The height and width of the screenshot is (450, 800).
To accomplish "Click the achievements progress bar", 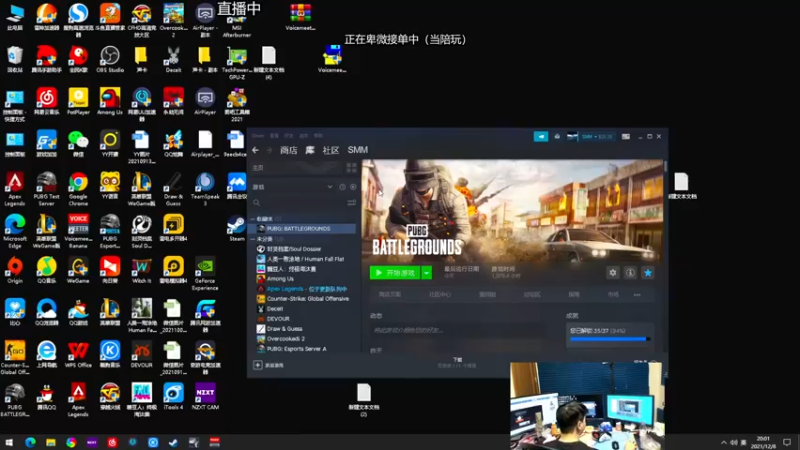I will click(609, 339).
